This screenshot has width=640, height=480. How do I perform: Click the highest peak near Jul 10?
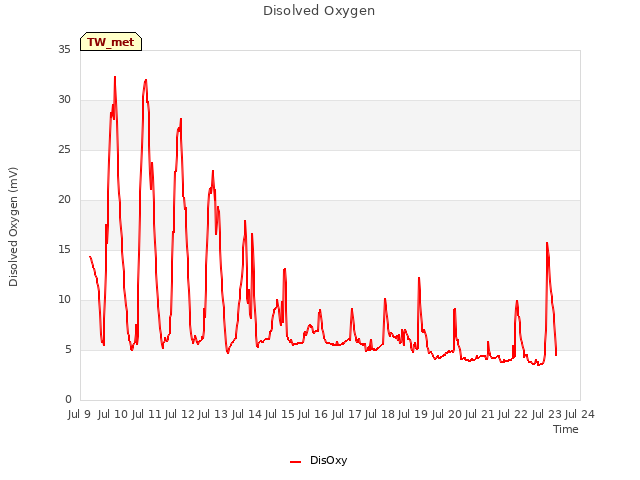(x=115, y=77)
